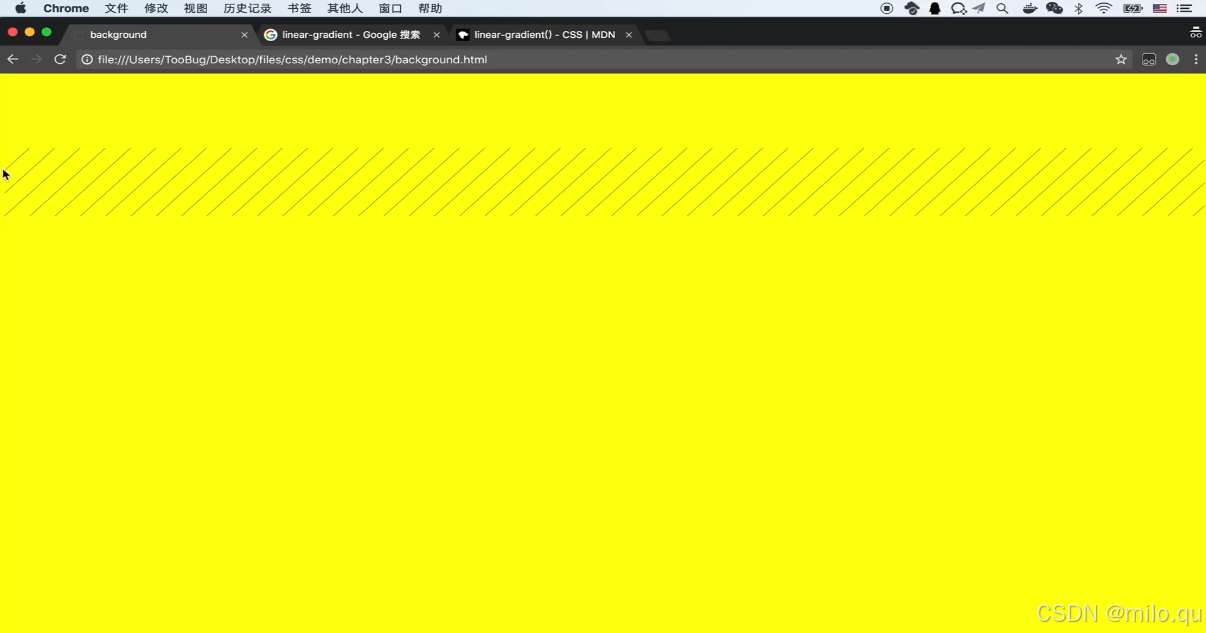Image resolution: width=1206 pixels, height=633 pixels.
Task: Check battery status icon
Action: (1133, 8)
